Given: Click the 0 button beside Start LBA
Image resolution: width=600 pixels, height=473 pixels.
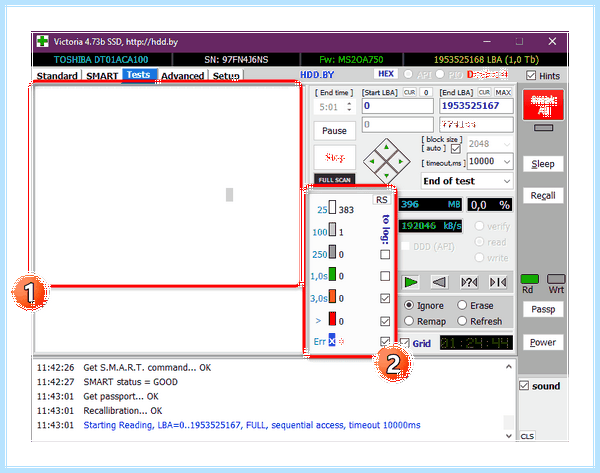Looking at the screenshot, I should click(x=426, y=92).
